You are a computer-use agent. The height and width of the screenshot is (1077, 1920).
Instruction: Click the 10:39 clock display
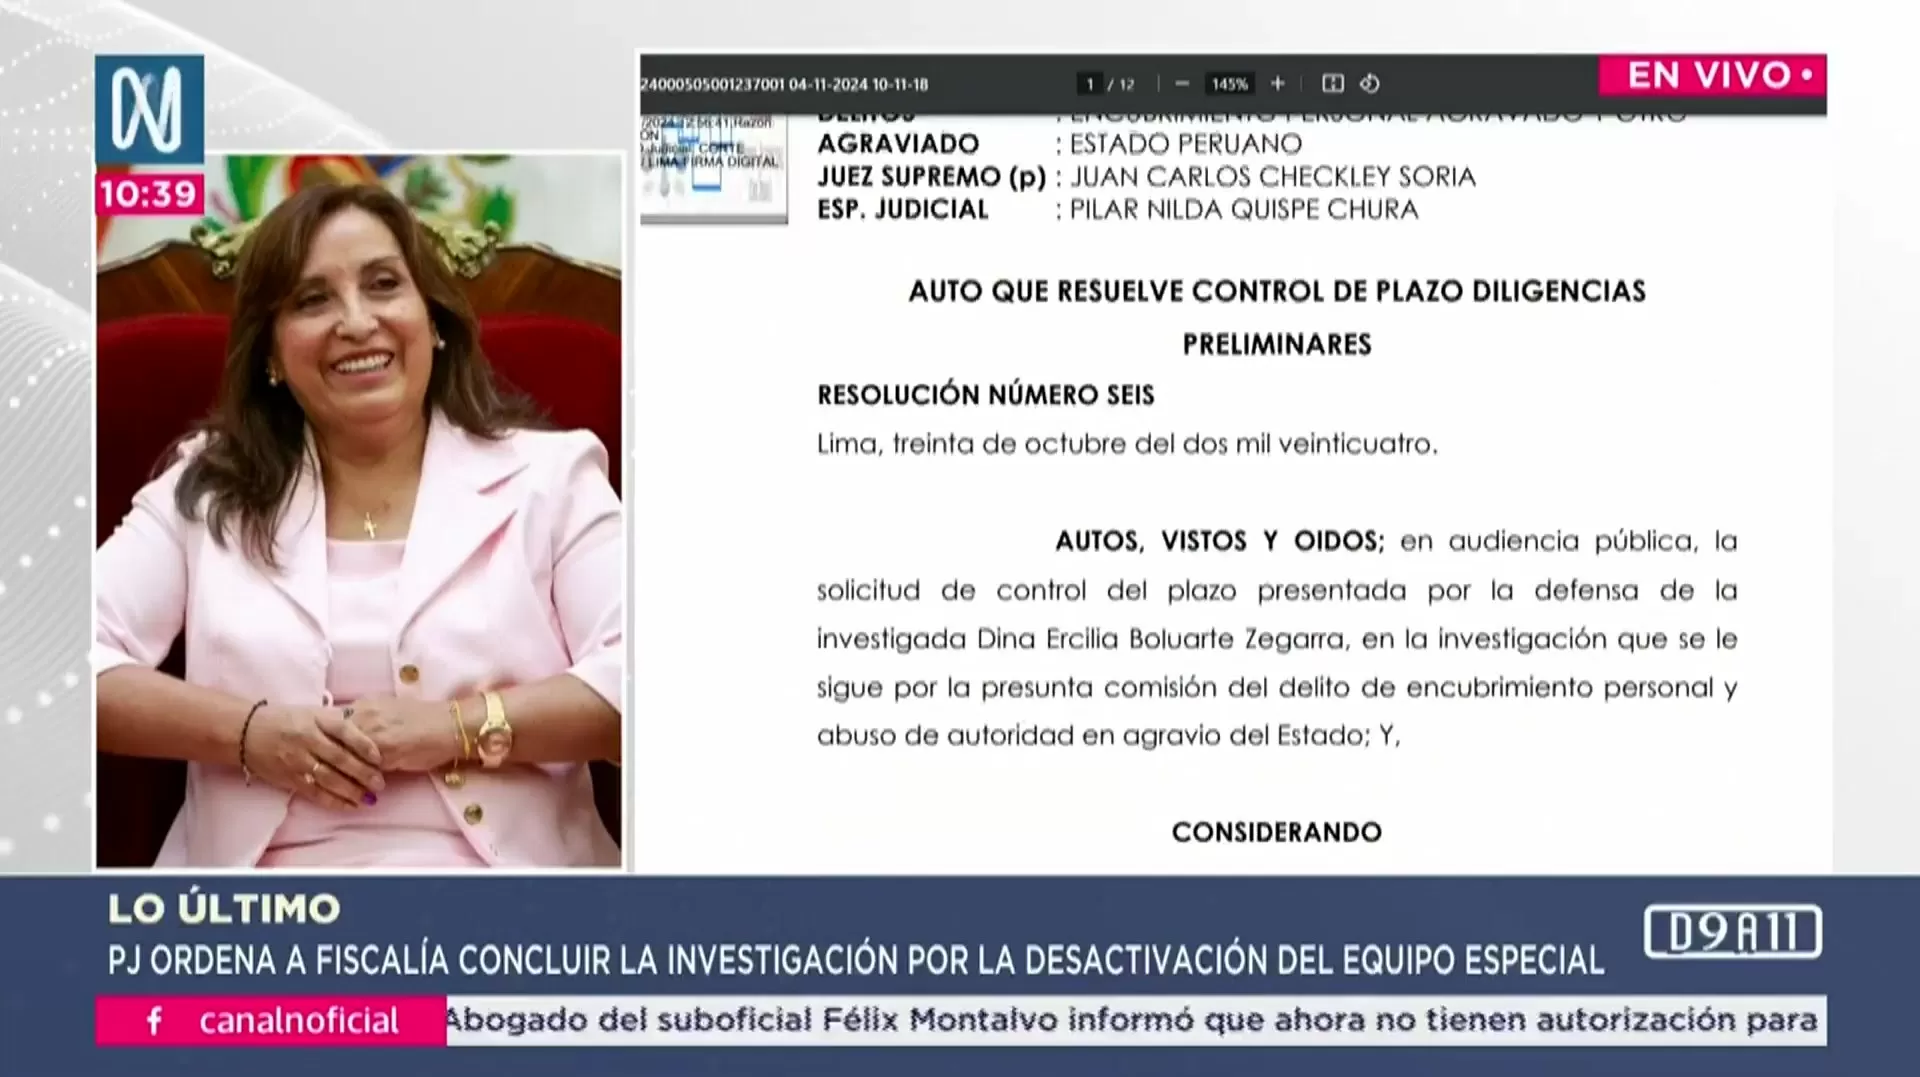pyautogui.click(x=149, y=193)
